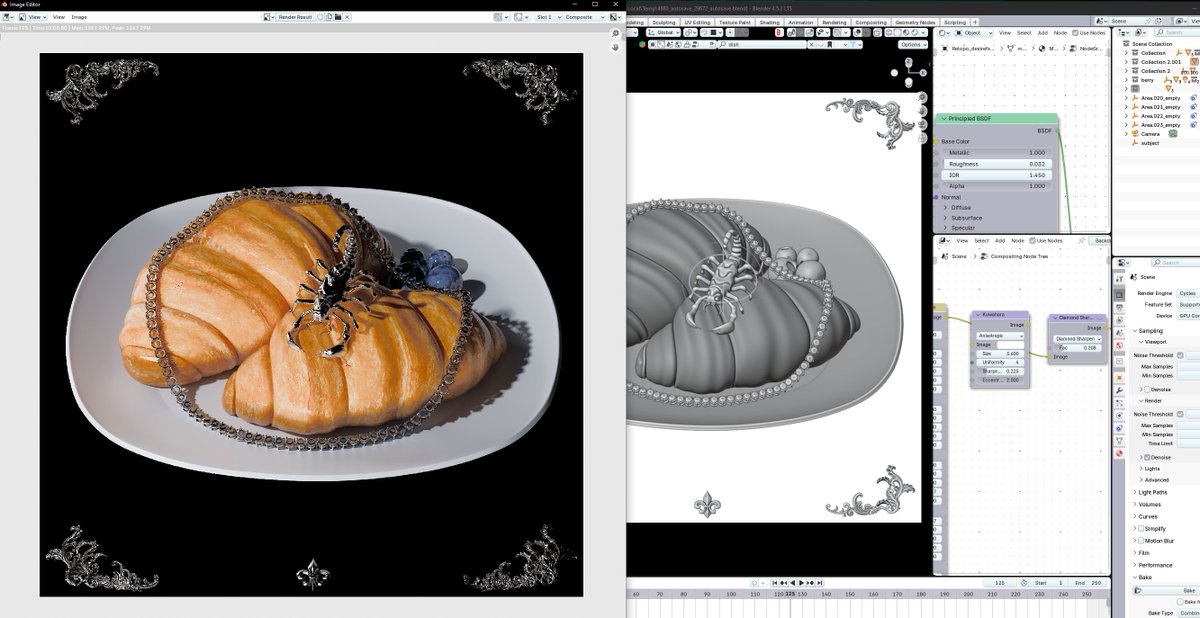Expand the Performance panel
This screenshot has height=618, width=1200.
click(1152, 565)
